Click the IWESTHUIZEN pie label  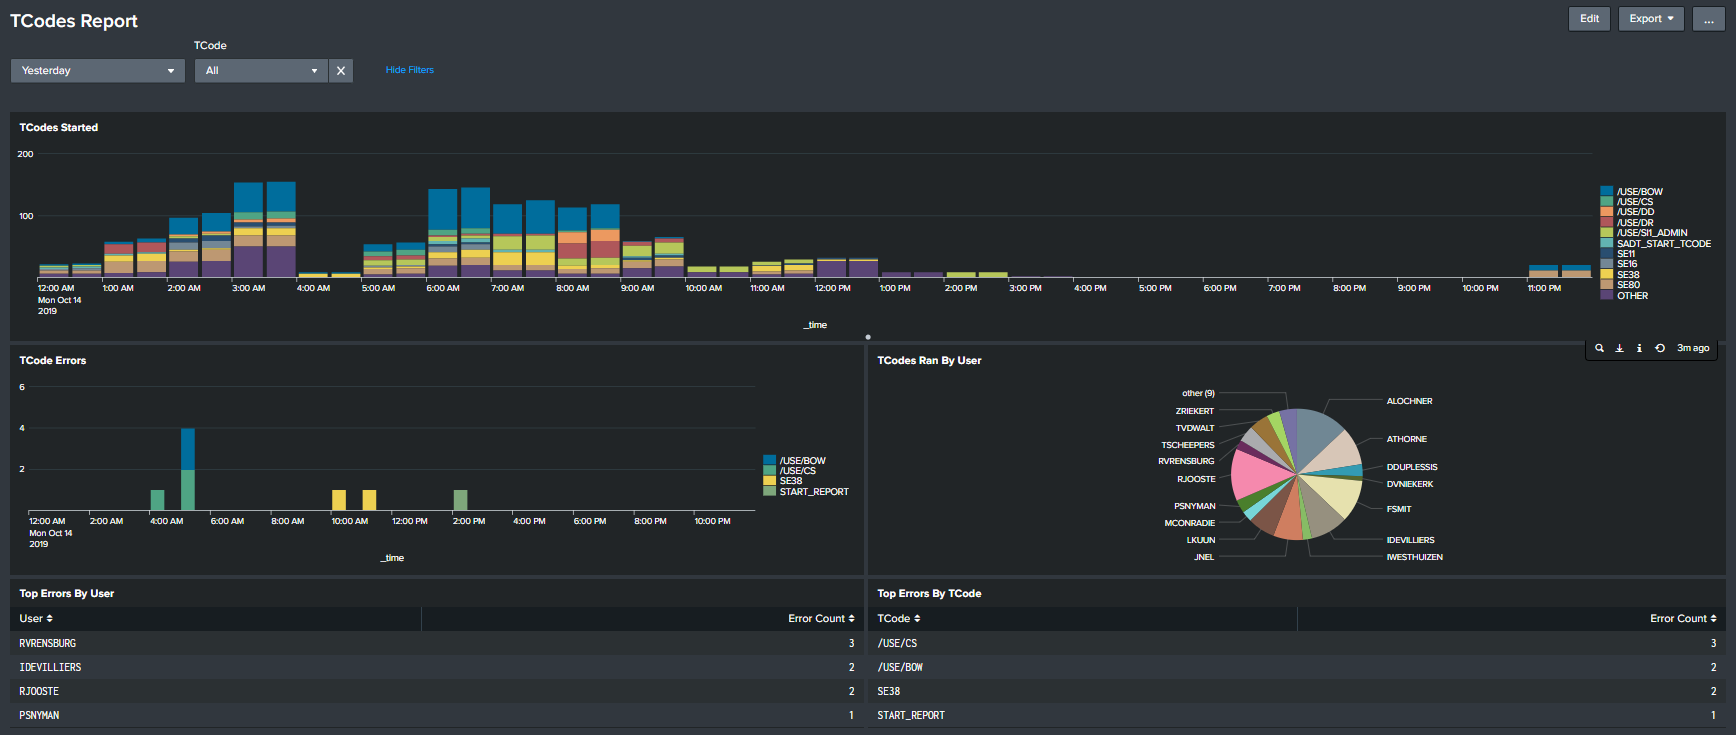coord(1414,557)
